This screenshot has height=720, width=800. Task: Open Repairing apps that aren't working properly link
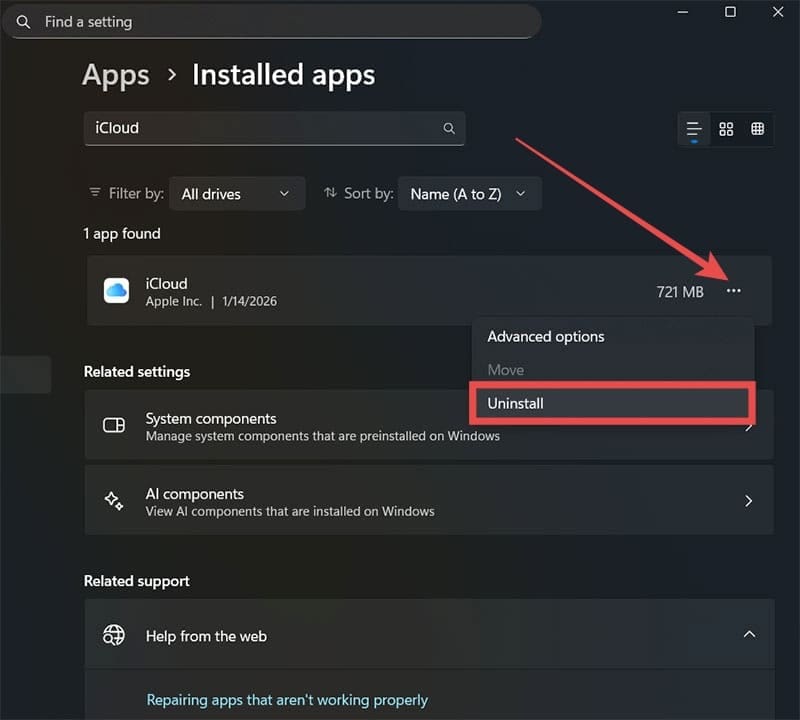(287, 700)
